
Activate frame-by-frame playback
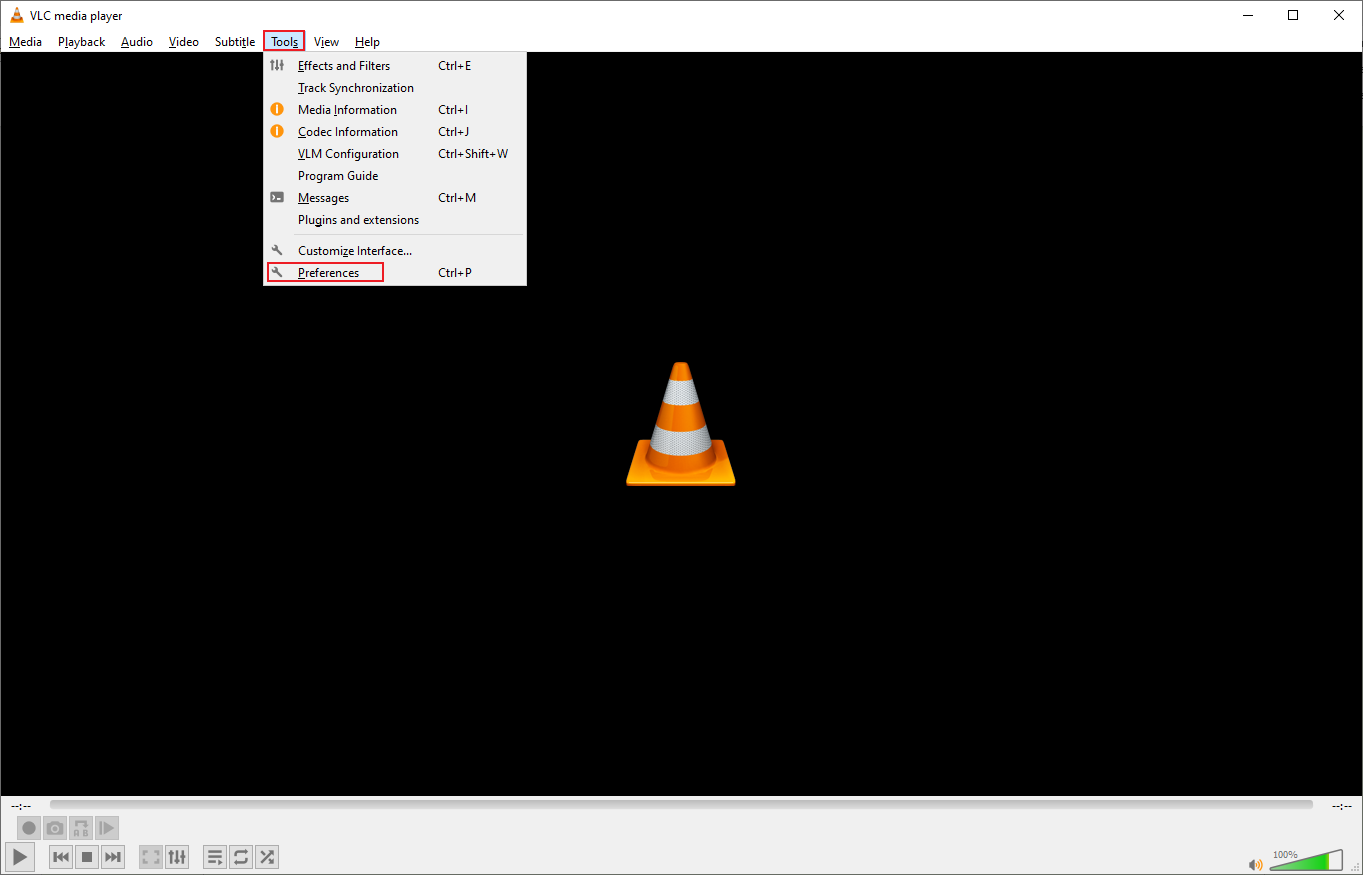click(106, 828)
